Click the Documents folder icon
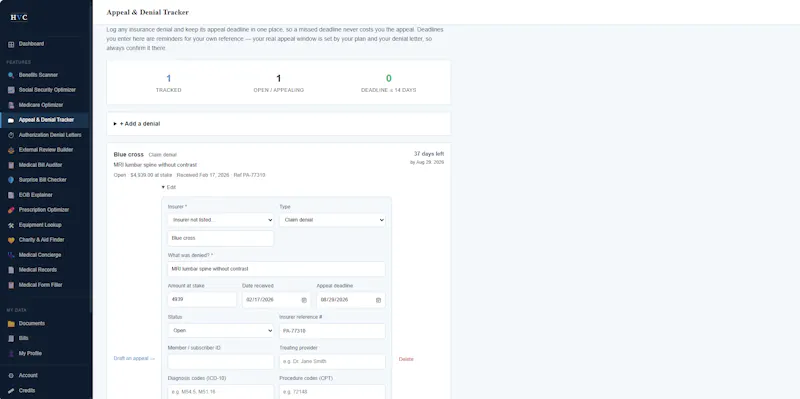Image resolution: width=800 pixels, height=399 pixels. click(x=11, y=323)
